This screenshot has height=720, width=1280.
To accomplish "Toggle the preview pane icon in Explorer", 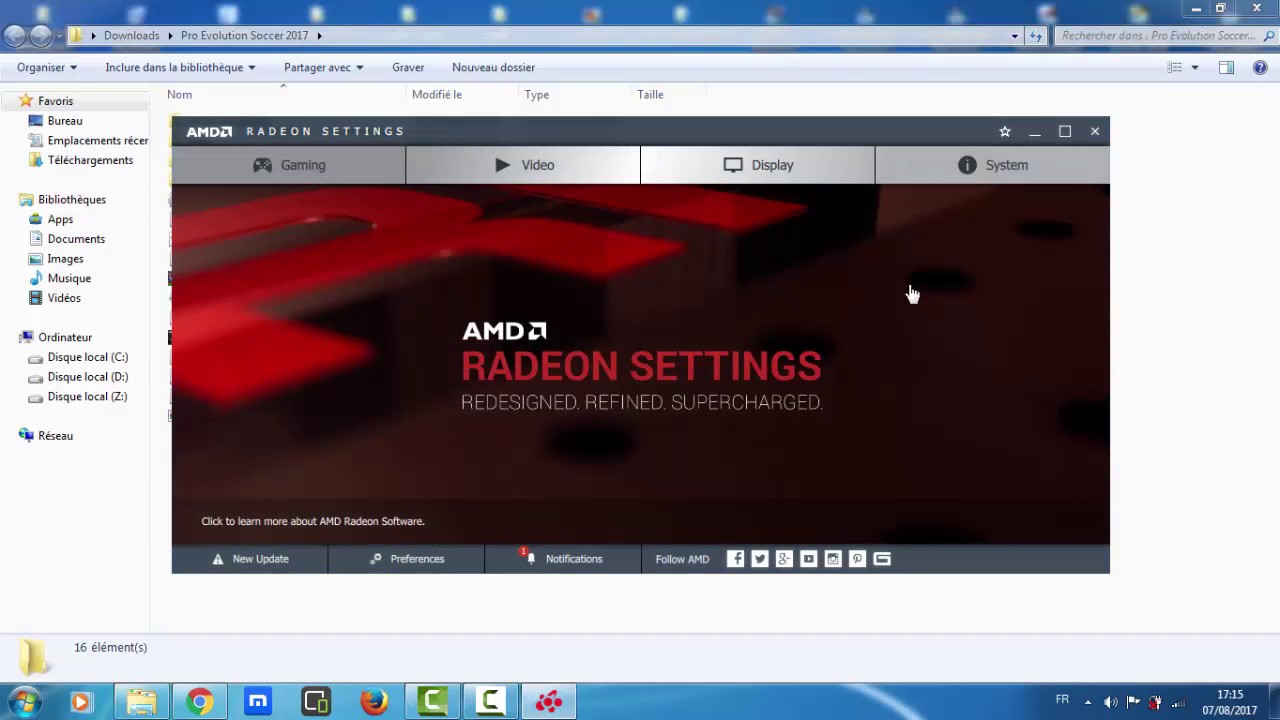I will [x=1226, y=67].
